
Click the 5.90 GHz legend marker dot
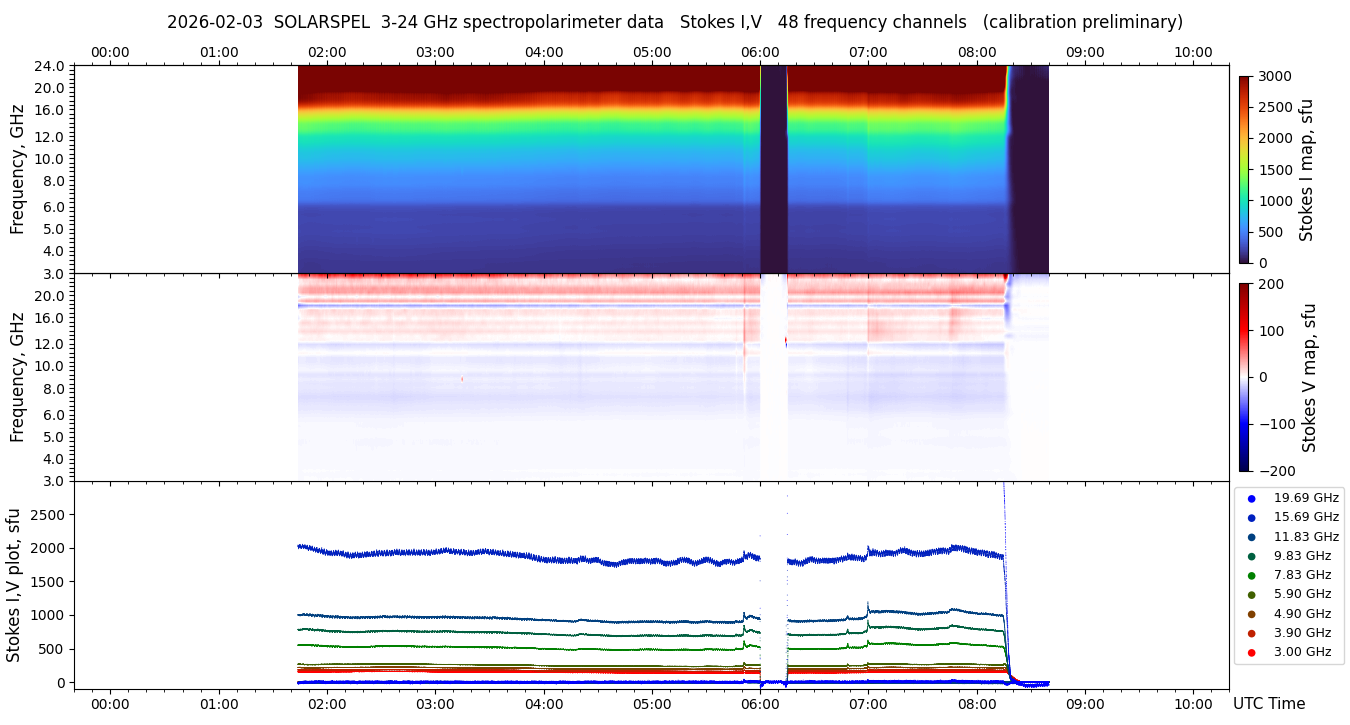(1251, 595)
